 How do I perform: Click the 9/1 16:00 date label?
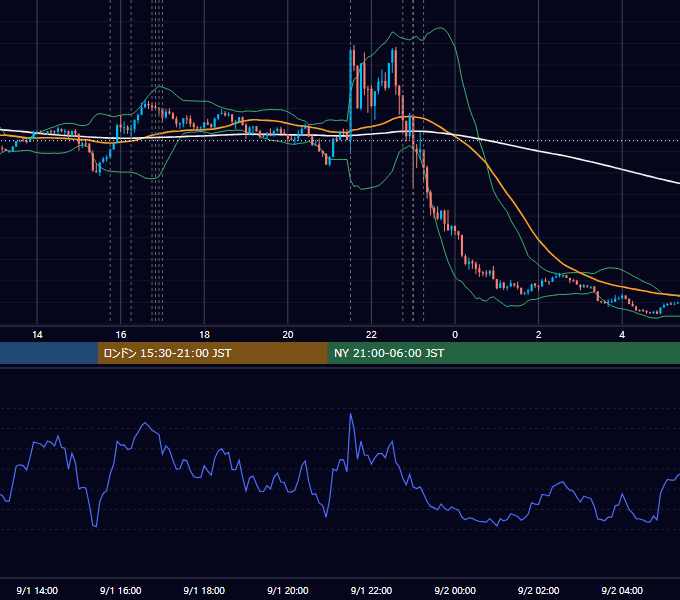(x=121, y=590)
